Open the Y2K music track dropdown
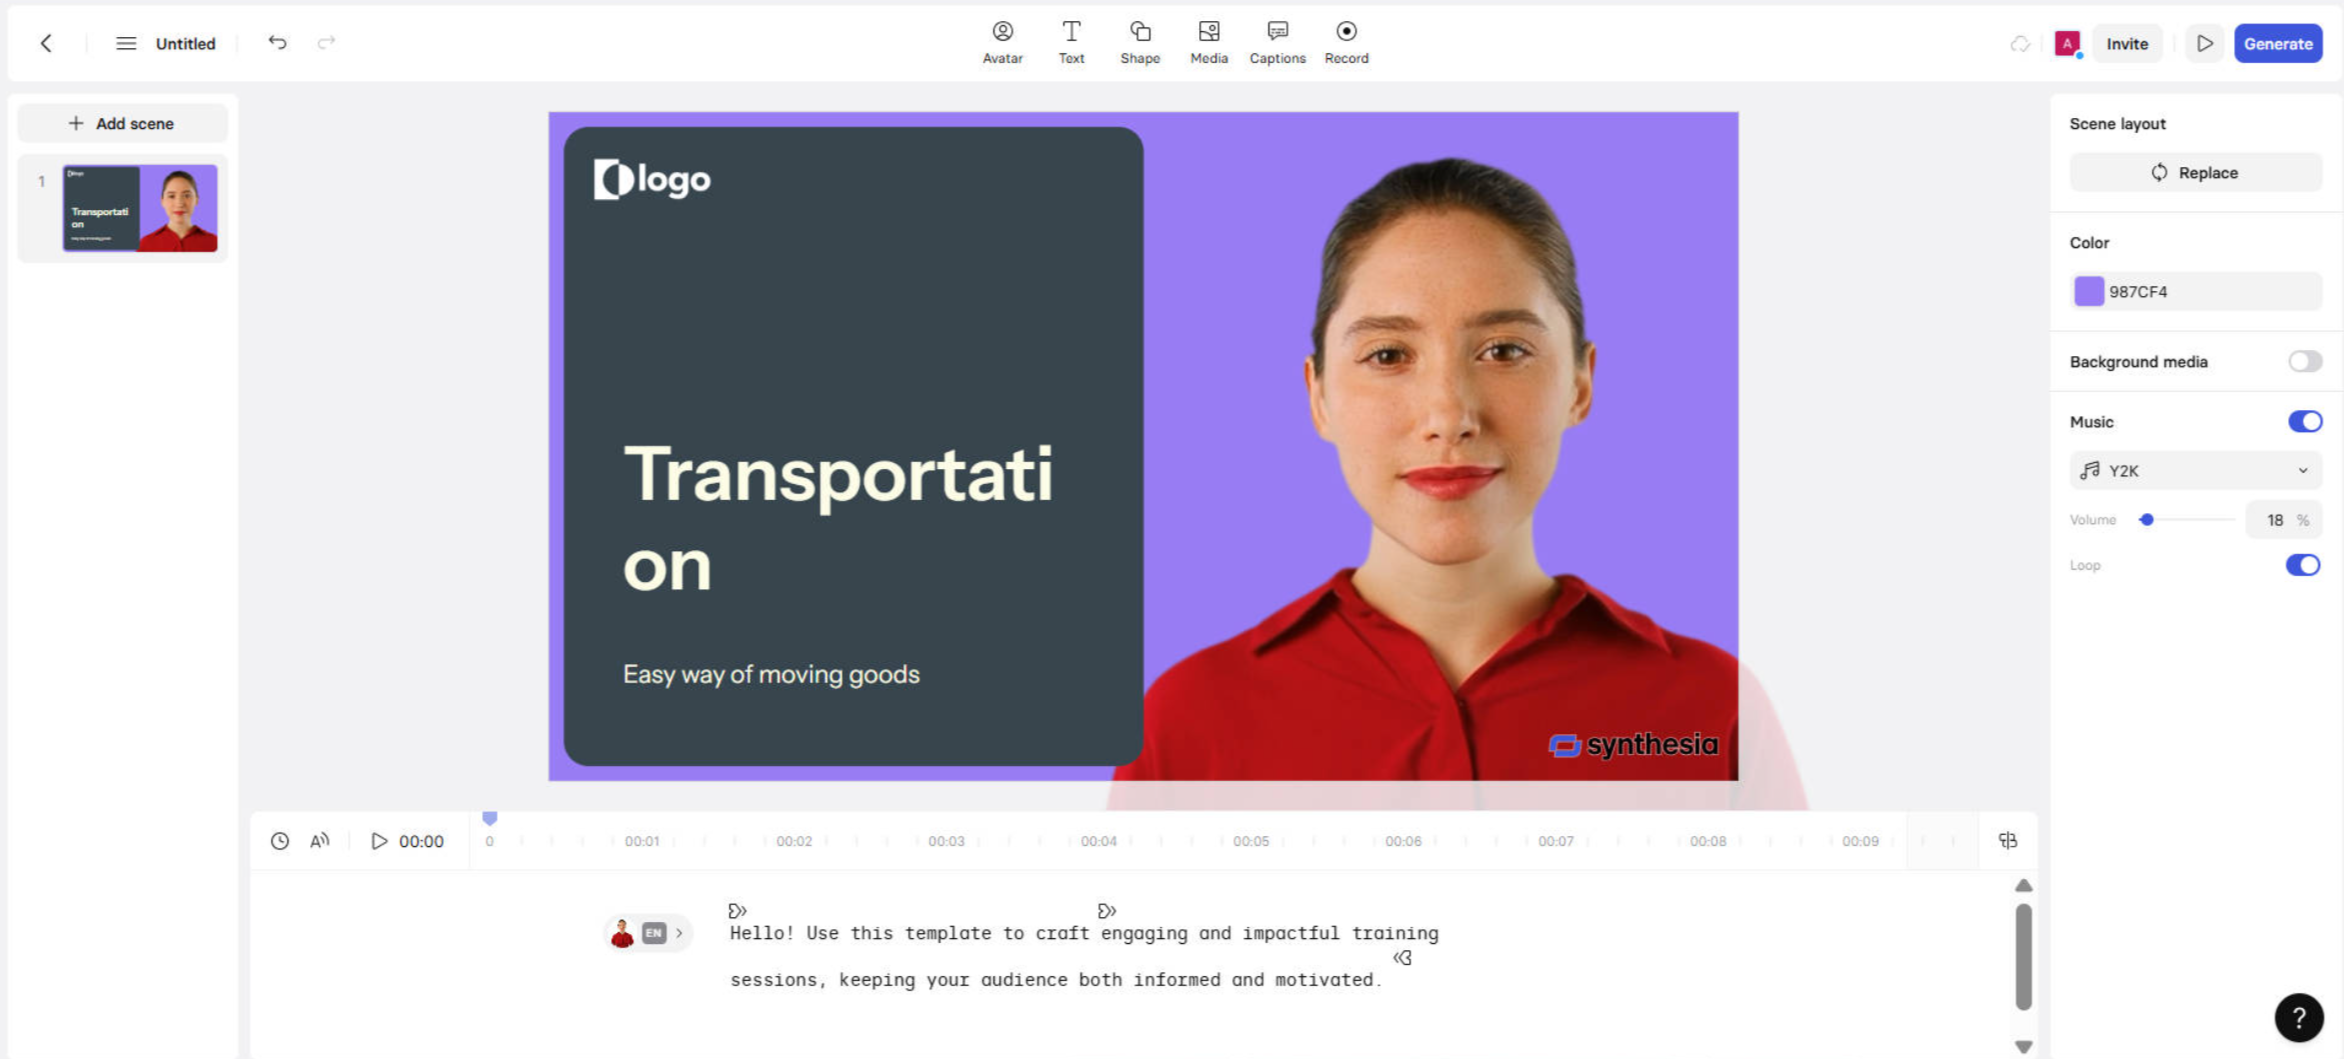2344x1059 pixels. [2195, 470]
